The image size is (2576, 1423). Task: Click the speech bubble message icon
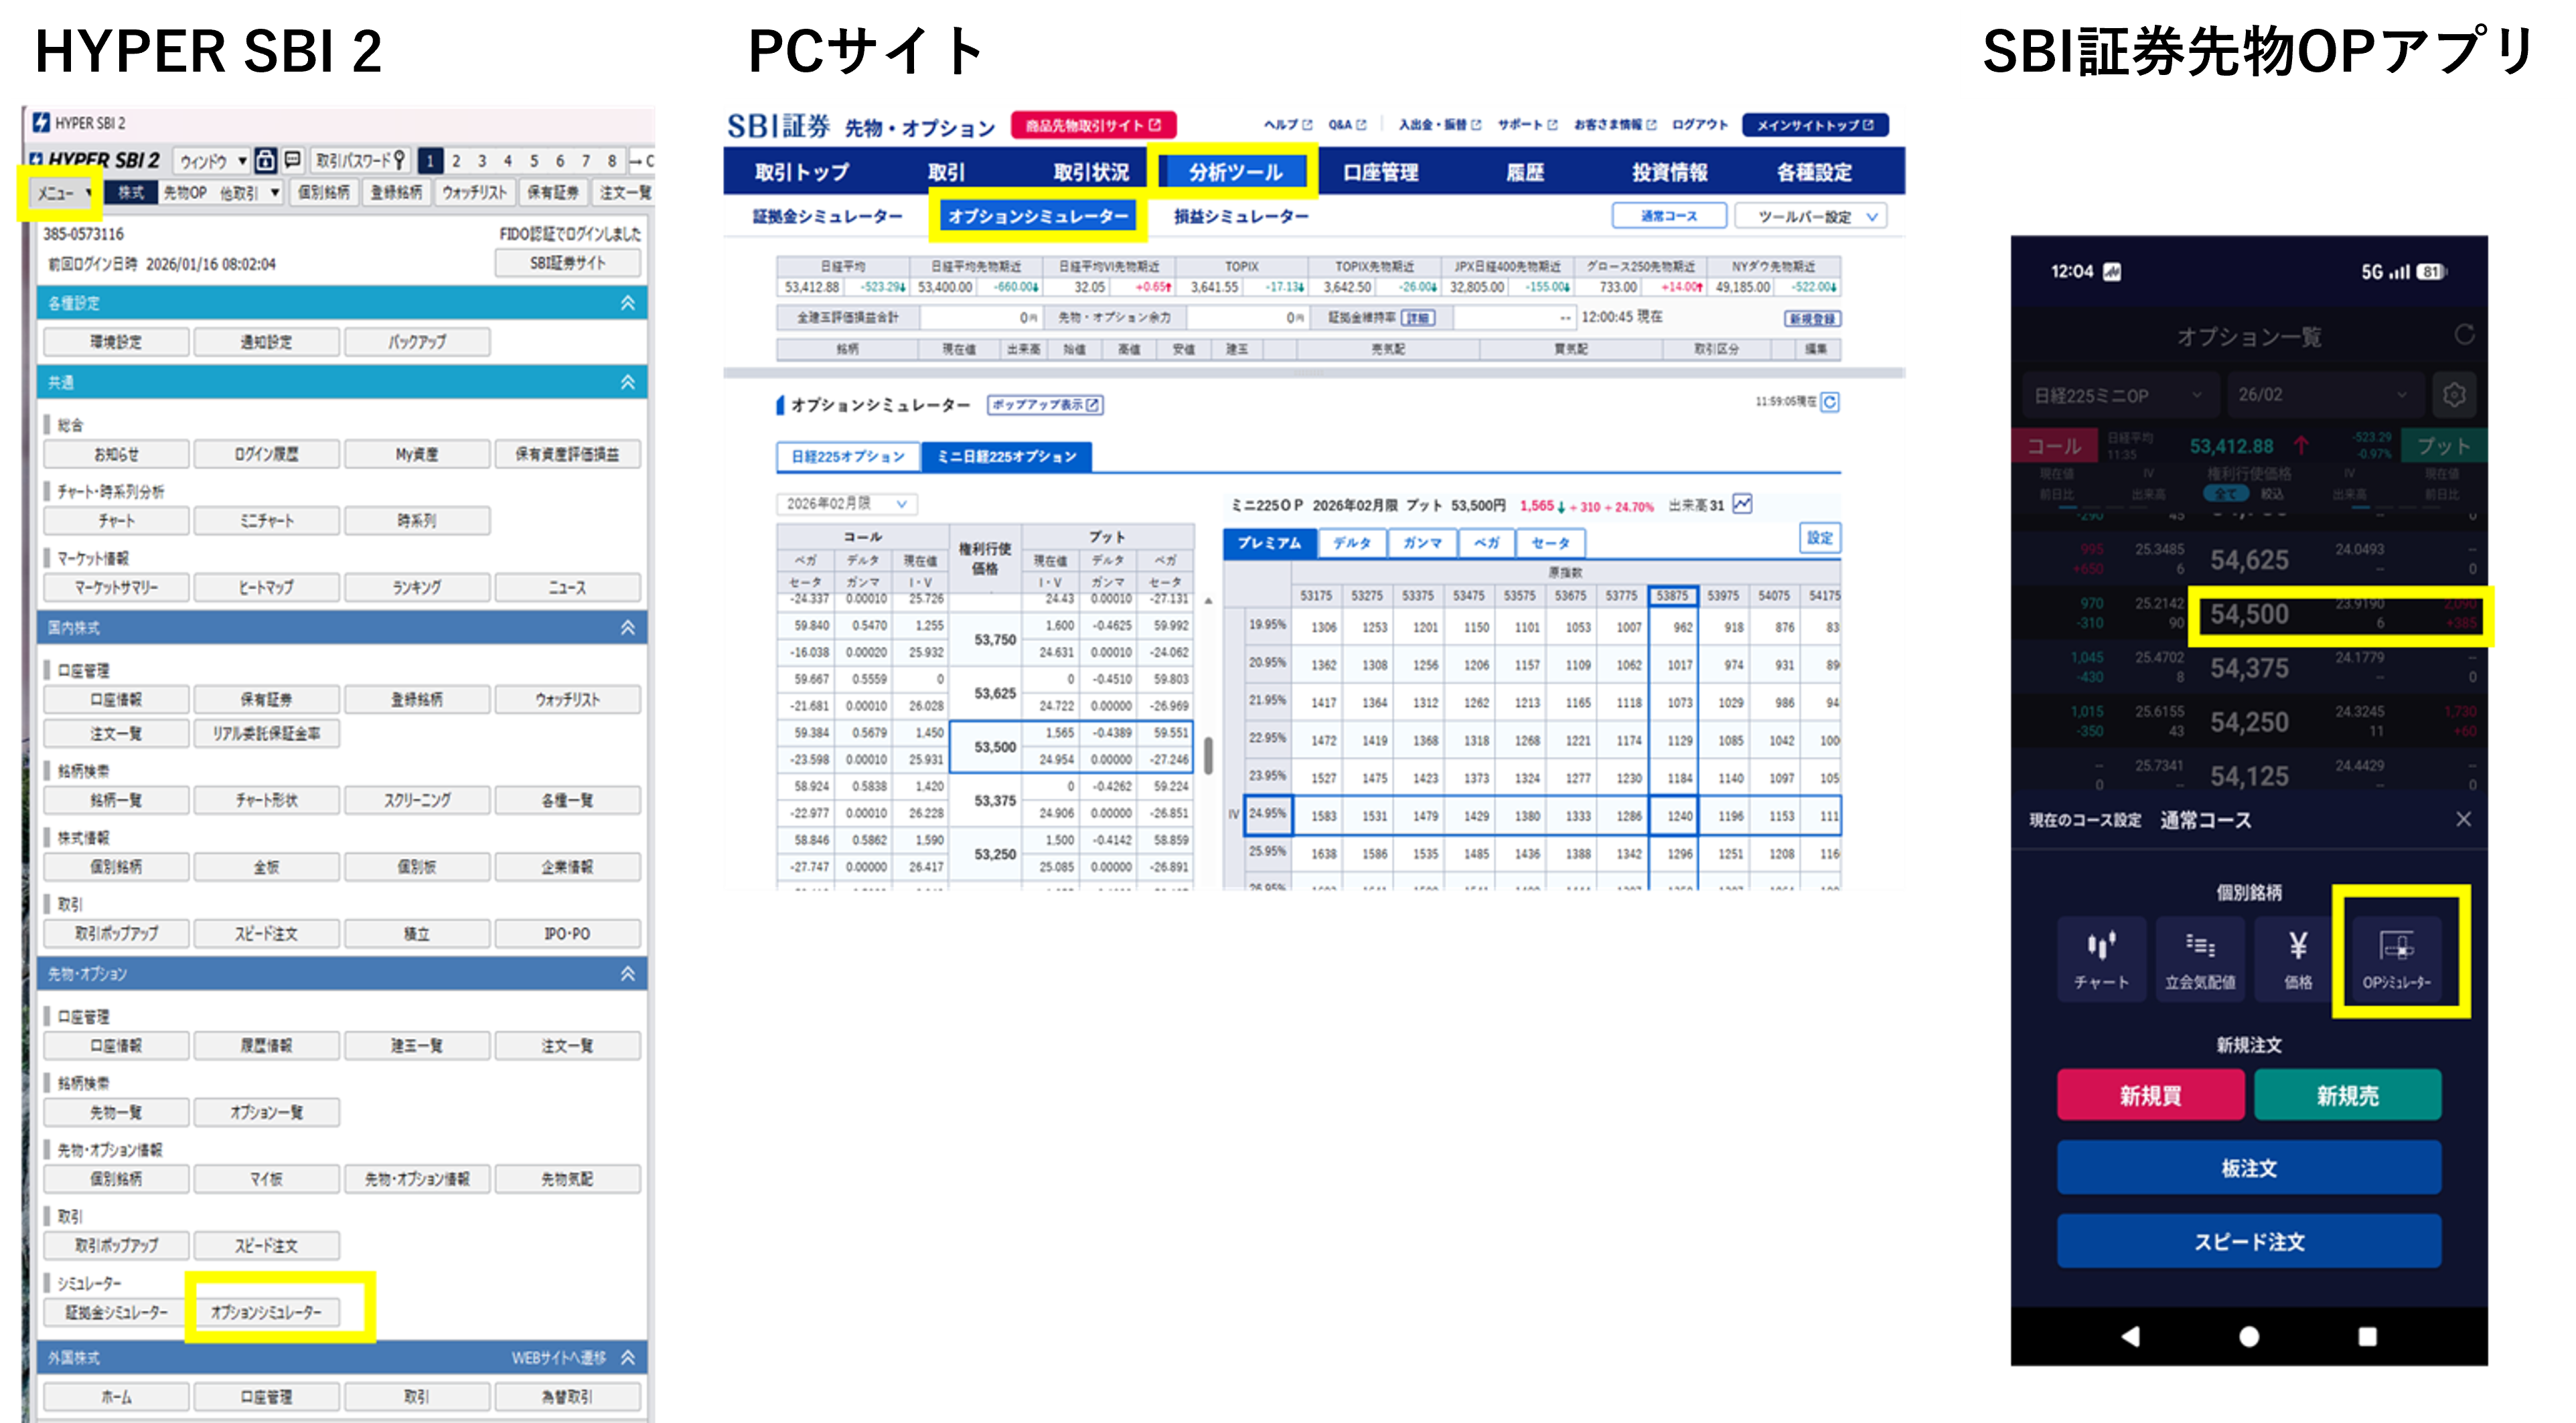[292, 160]
